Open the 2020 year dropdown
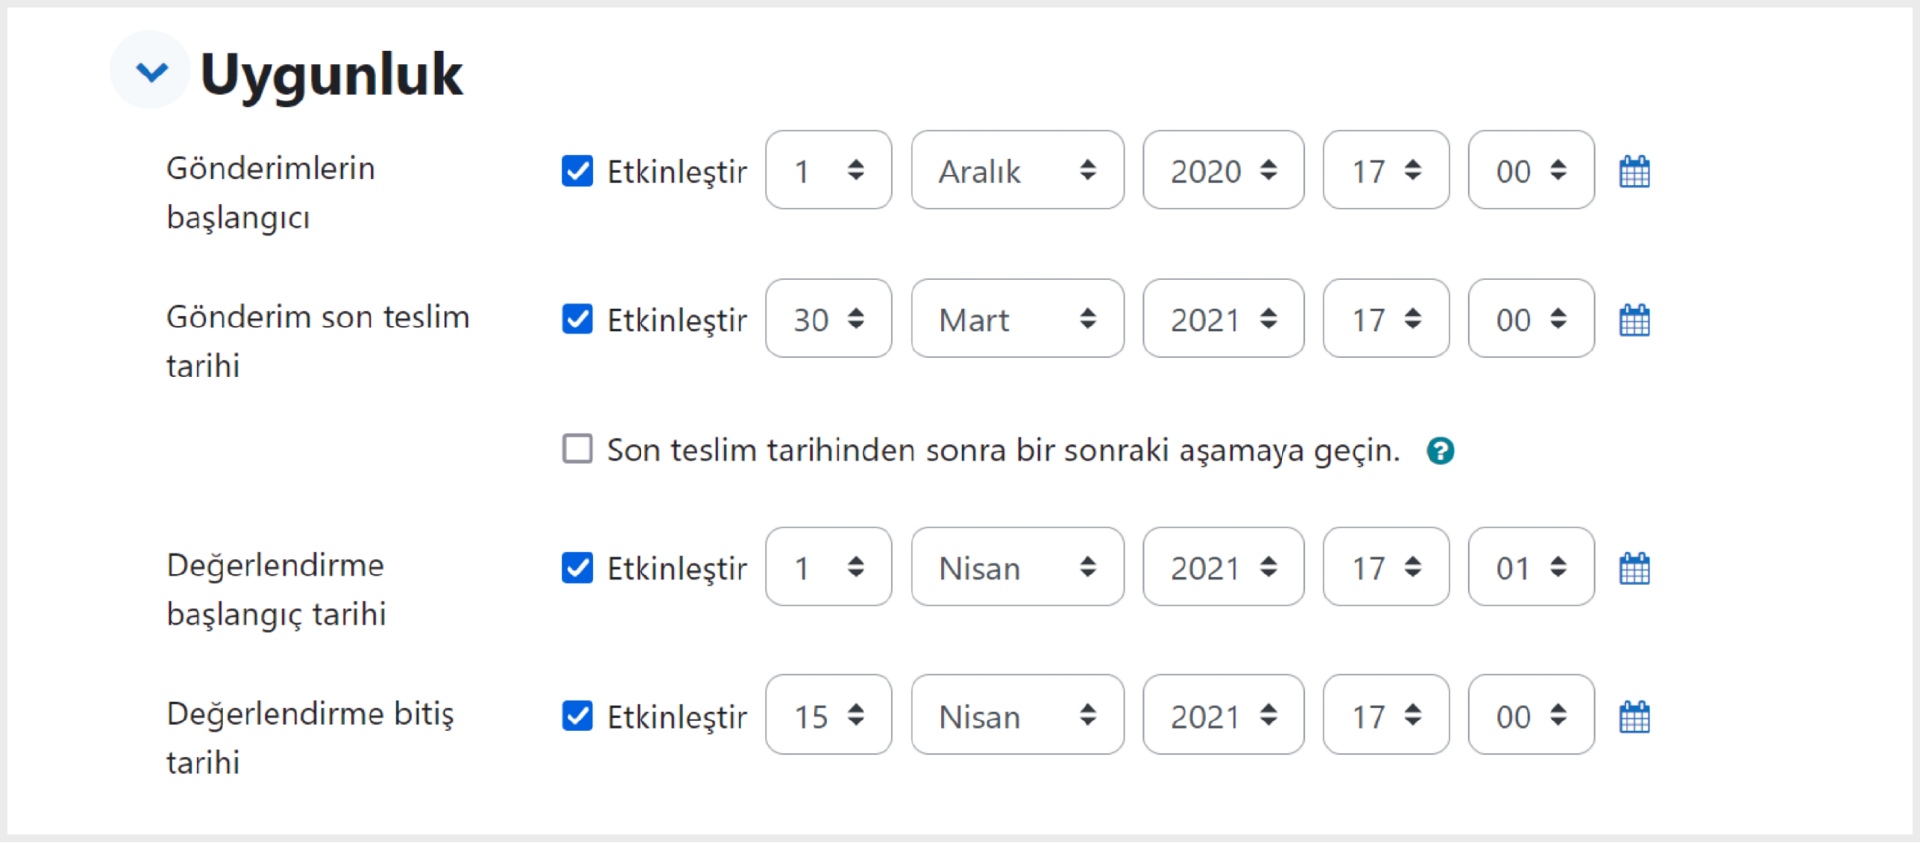1920x843 pixels. click(1223, 170)
